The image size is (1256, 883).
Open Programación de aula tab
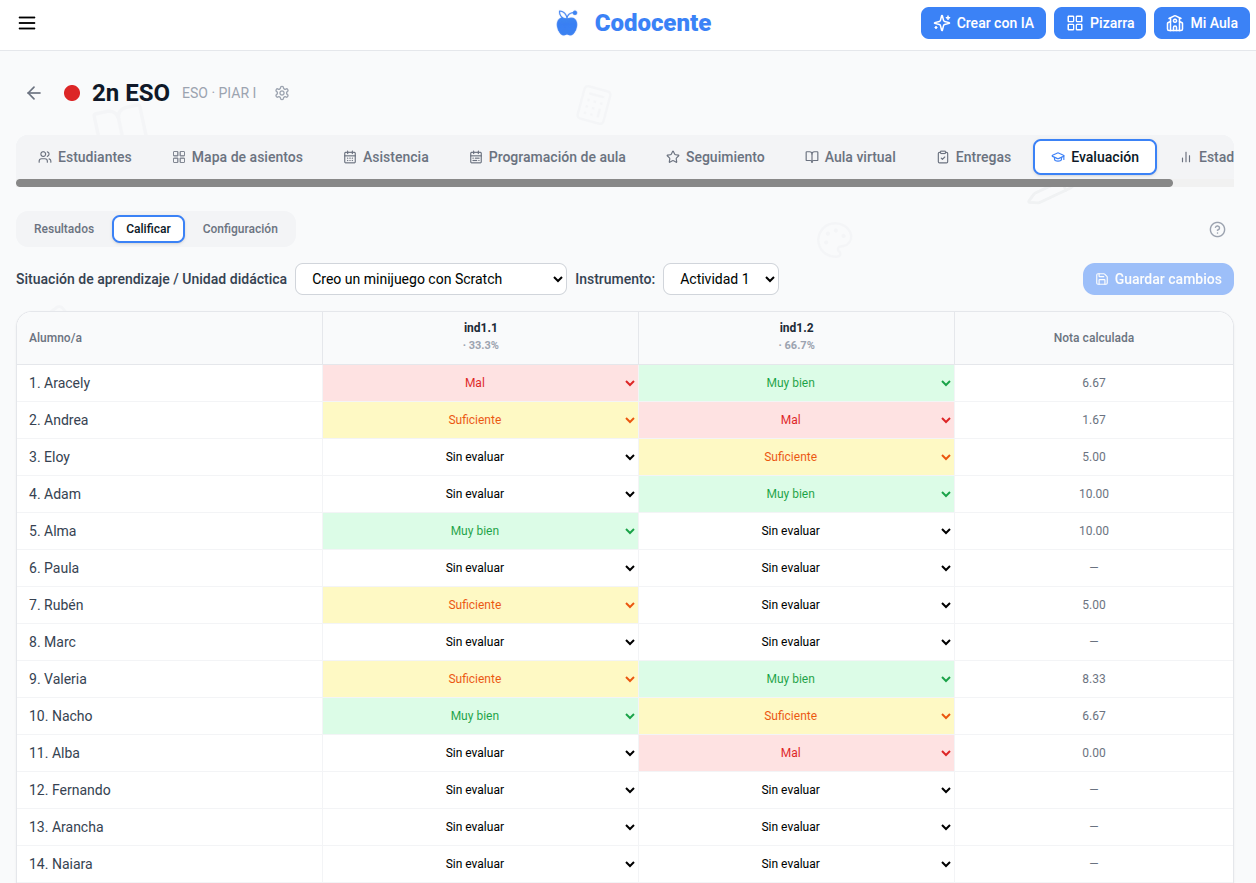(548, 157)
